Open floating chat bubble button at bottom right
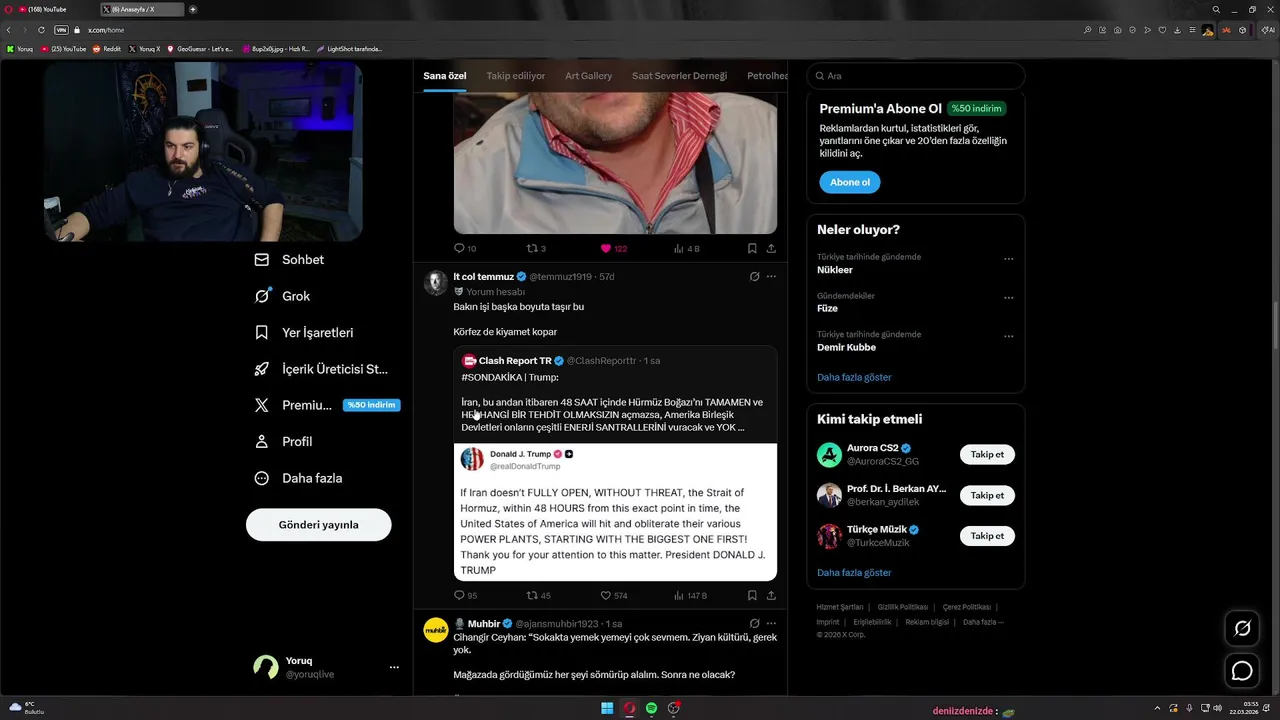The image size is (1280, 720). [1242, 671]
